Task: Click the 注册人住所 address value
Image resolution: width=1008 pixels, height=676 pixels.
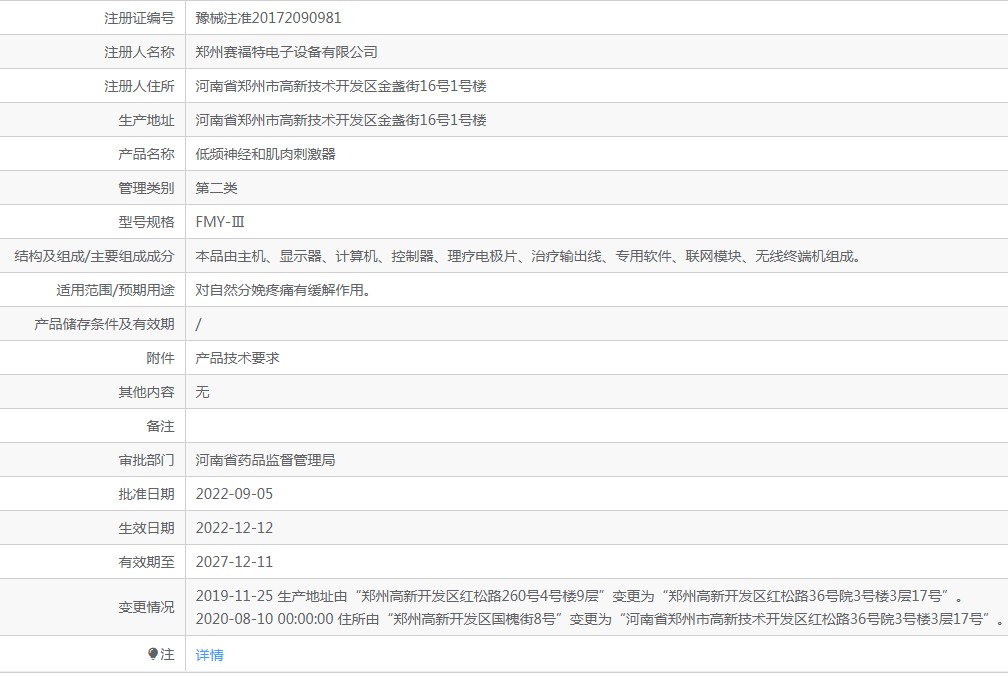Action: [x=341, y=86]
